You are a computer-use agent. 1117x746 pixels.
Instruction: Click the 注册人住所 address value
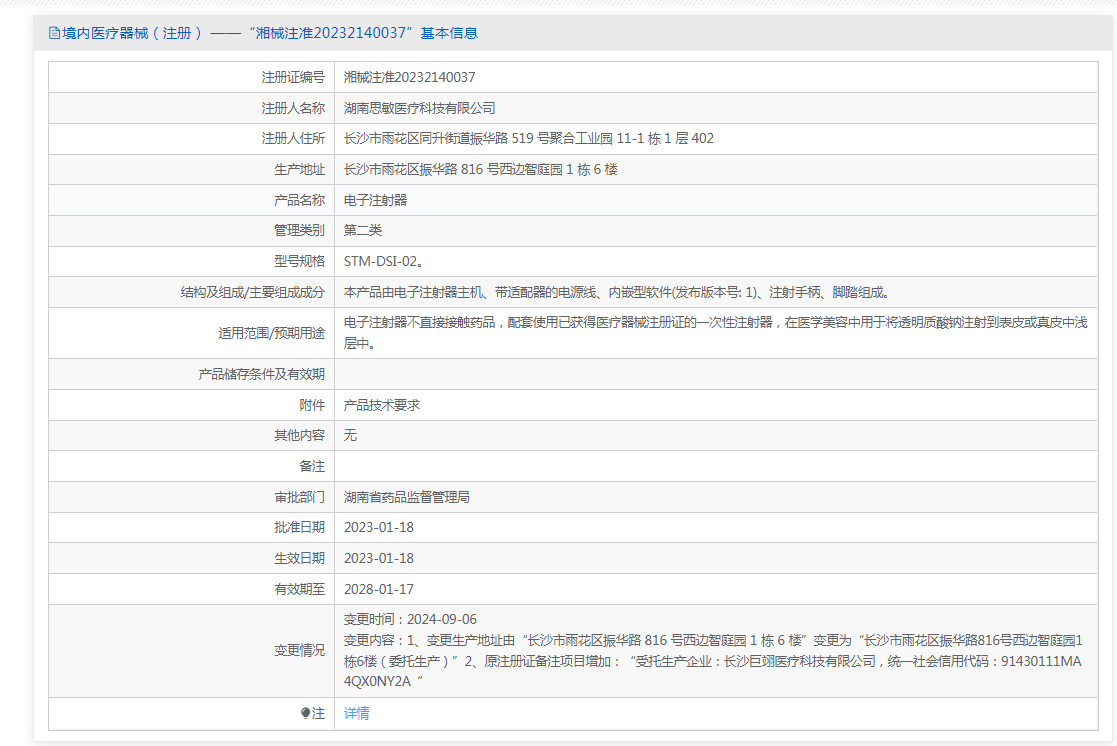(x=528, y=139)
